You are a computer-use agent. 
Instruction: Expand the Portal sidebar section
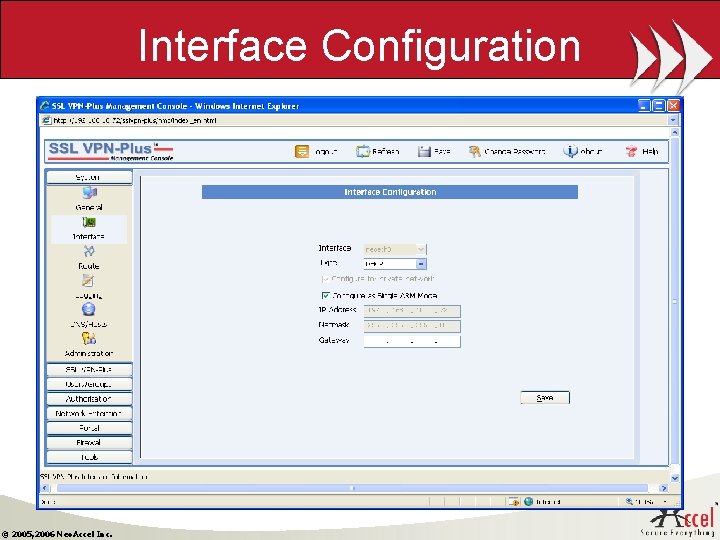(89, 428)
